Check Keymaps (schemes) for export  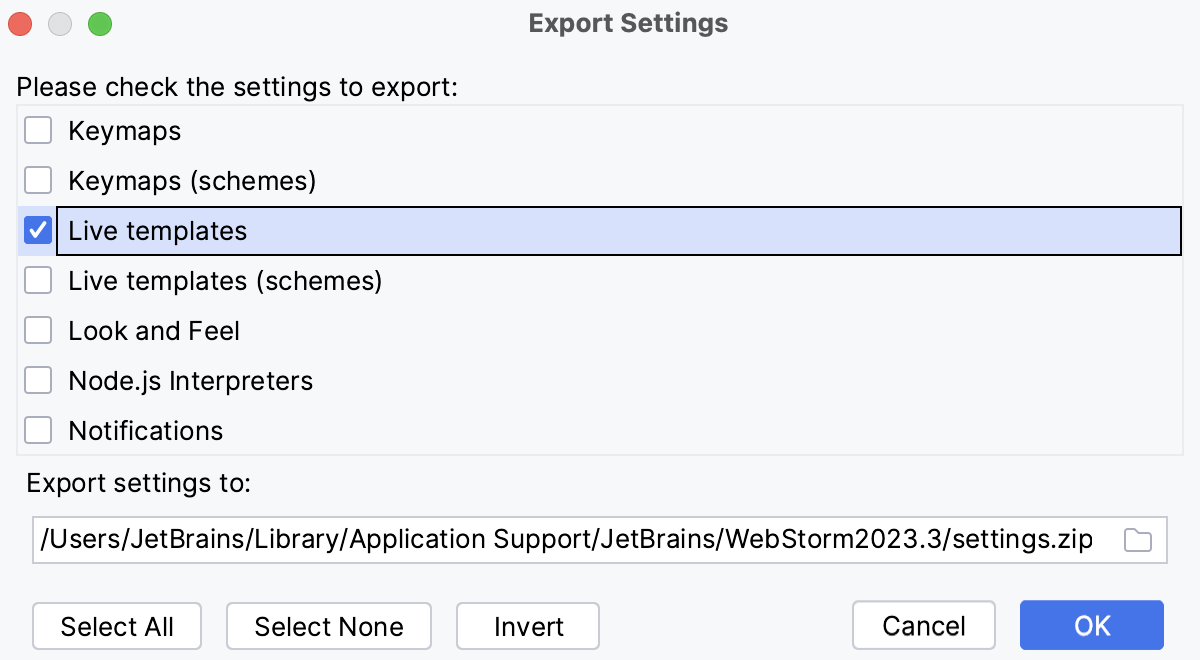point(38,180)
